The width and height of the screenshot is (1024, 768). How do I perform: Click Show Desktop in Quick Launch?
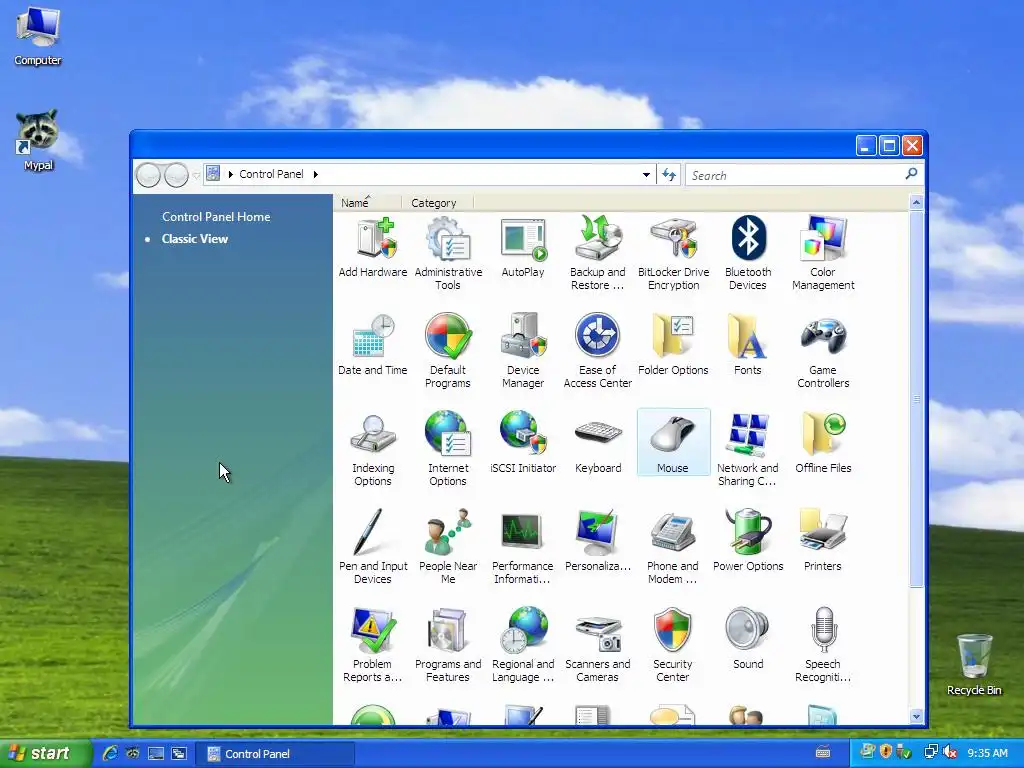[155, 754]
